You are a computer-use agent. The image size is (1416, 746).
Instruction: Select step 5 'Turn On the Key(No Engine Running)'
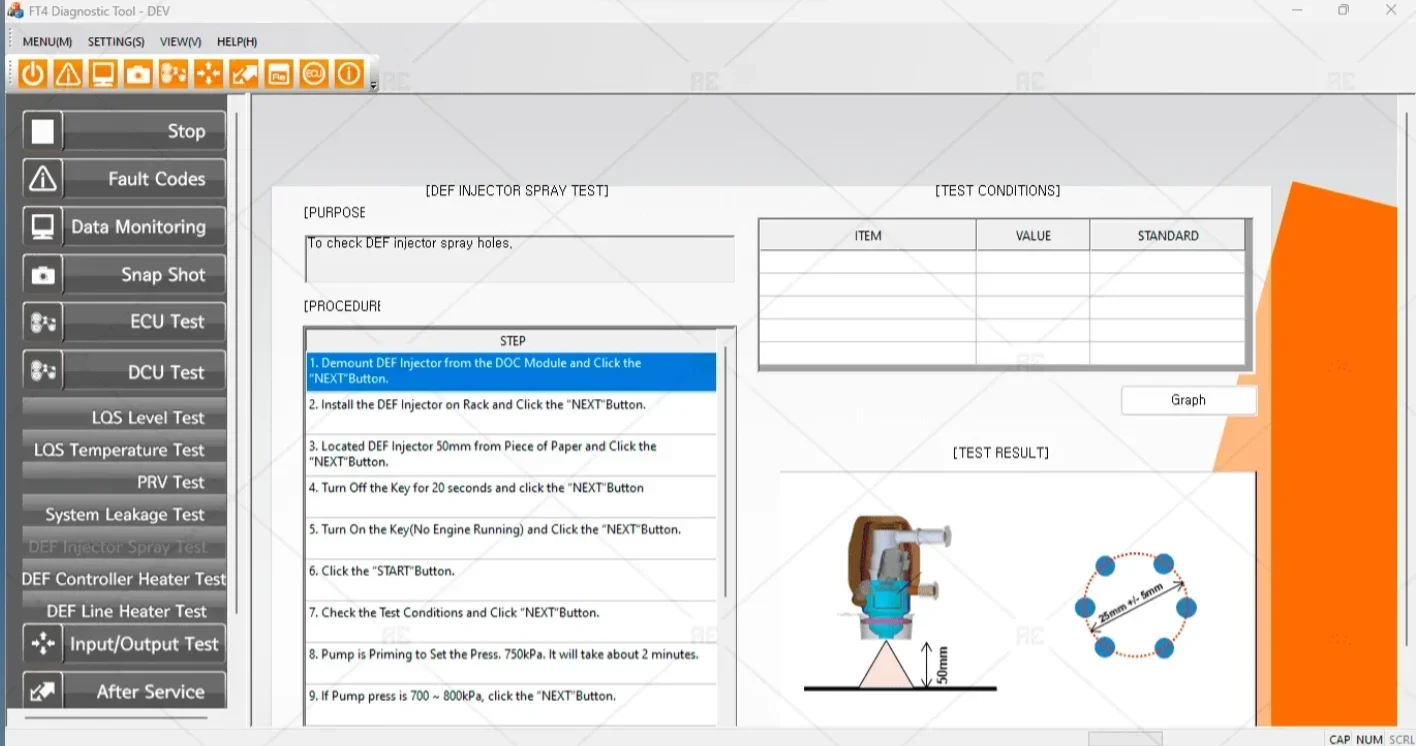511,538
